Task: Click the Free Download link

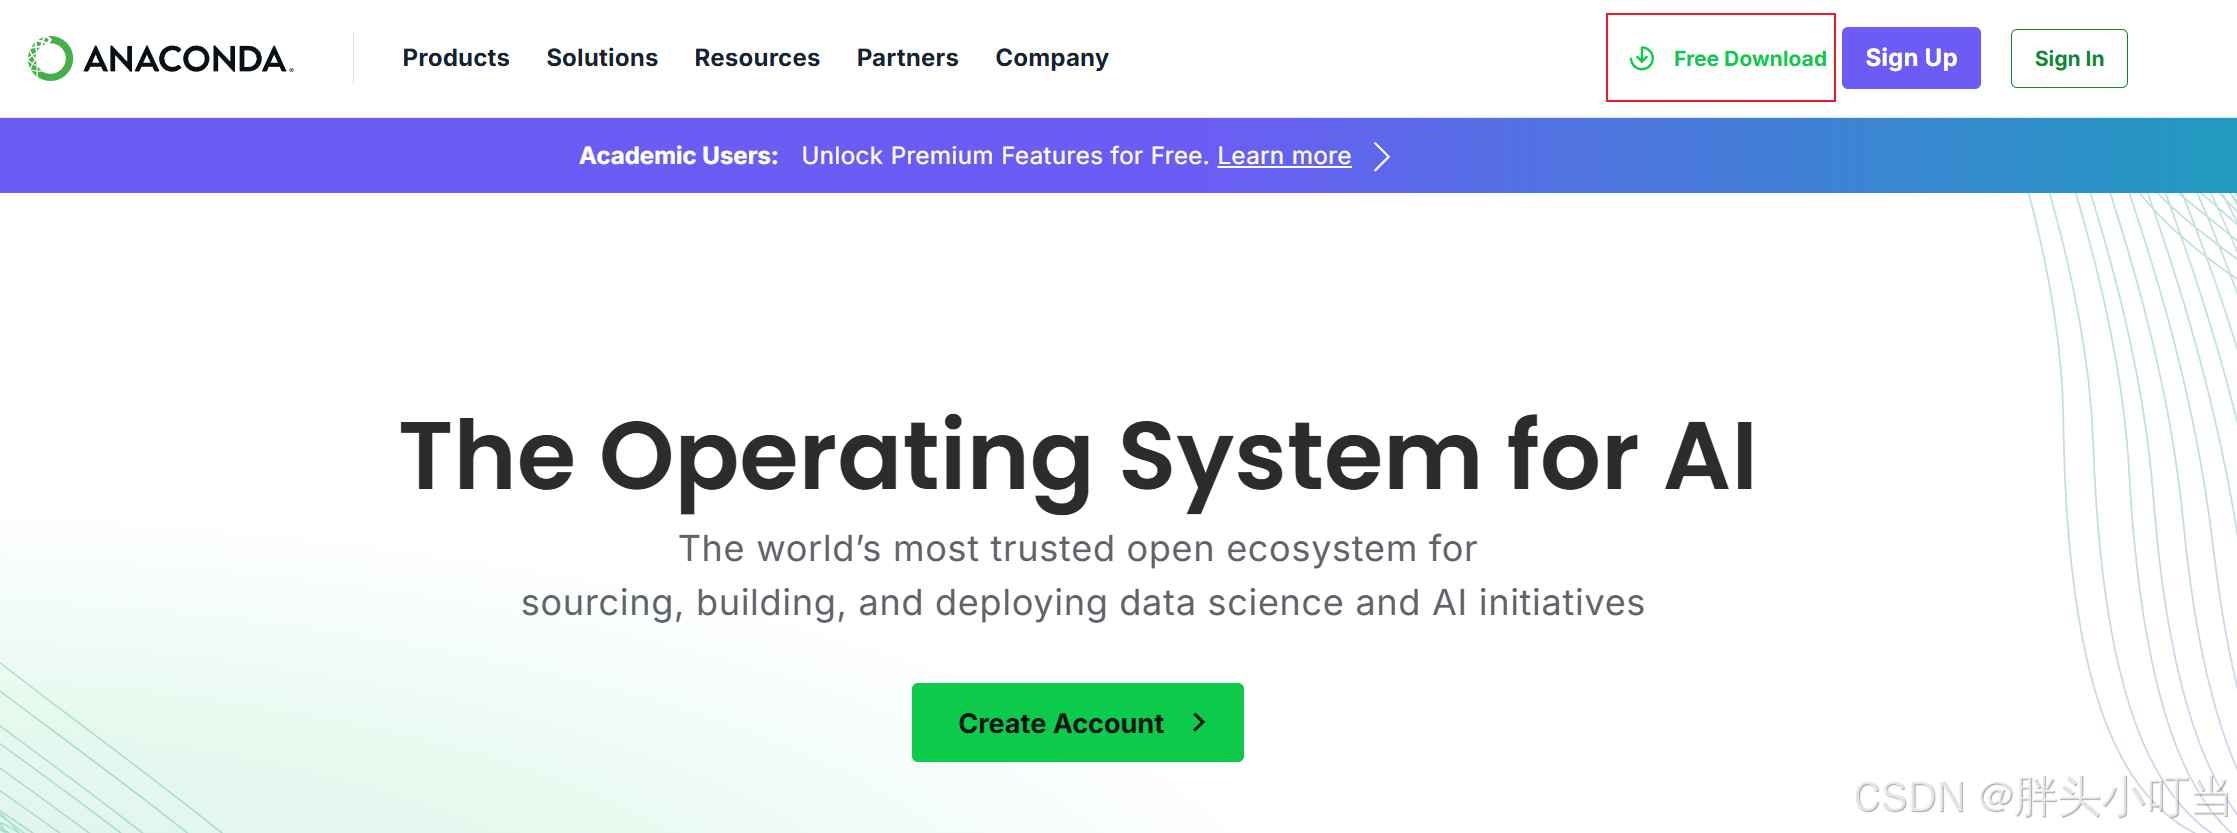Action: pyautogui.click(x=1727, y=58)
